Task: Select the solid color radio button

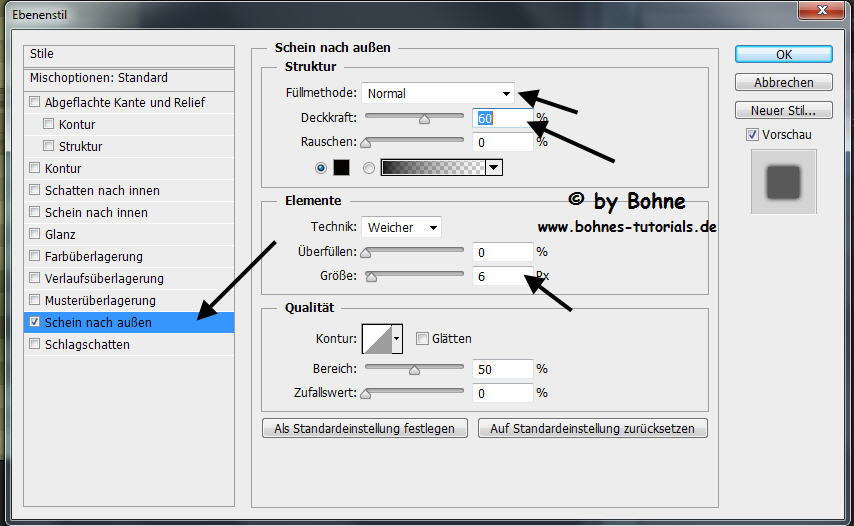Action: click(x=321, y=168)
